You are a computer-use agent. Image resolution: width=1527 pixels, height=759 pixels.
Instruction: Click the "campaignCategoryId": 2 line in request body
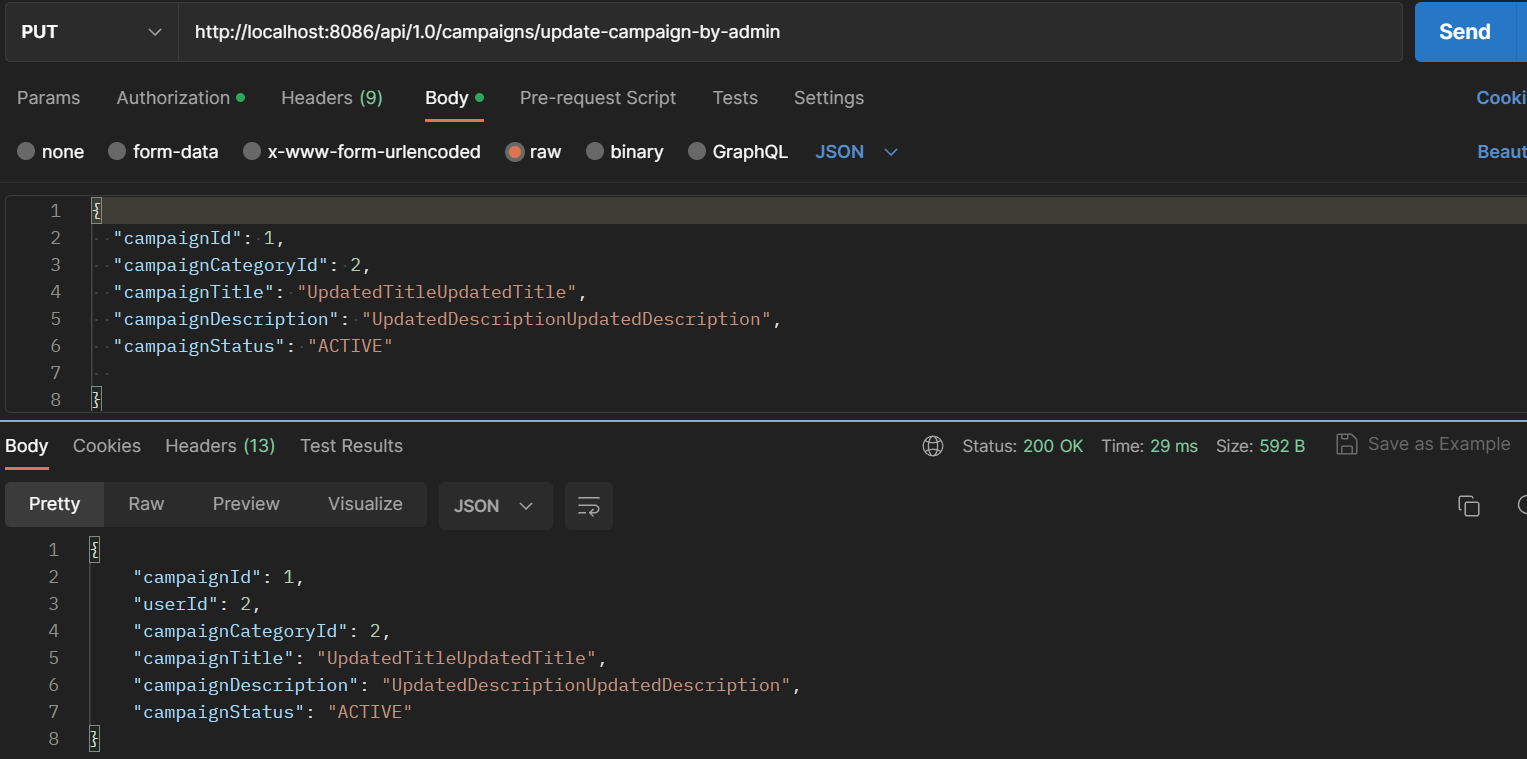click(x=242, y=265)
